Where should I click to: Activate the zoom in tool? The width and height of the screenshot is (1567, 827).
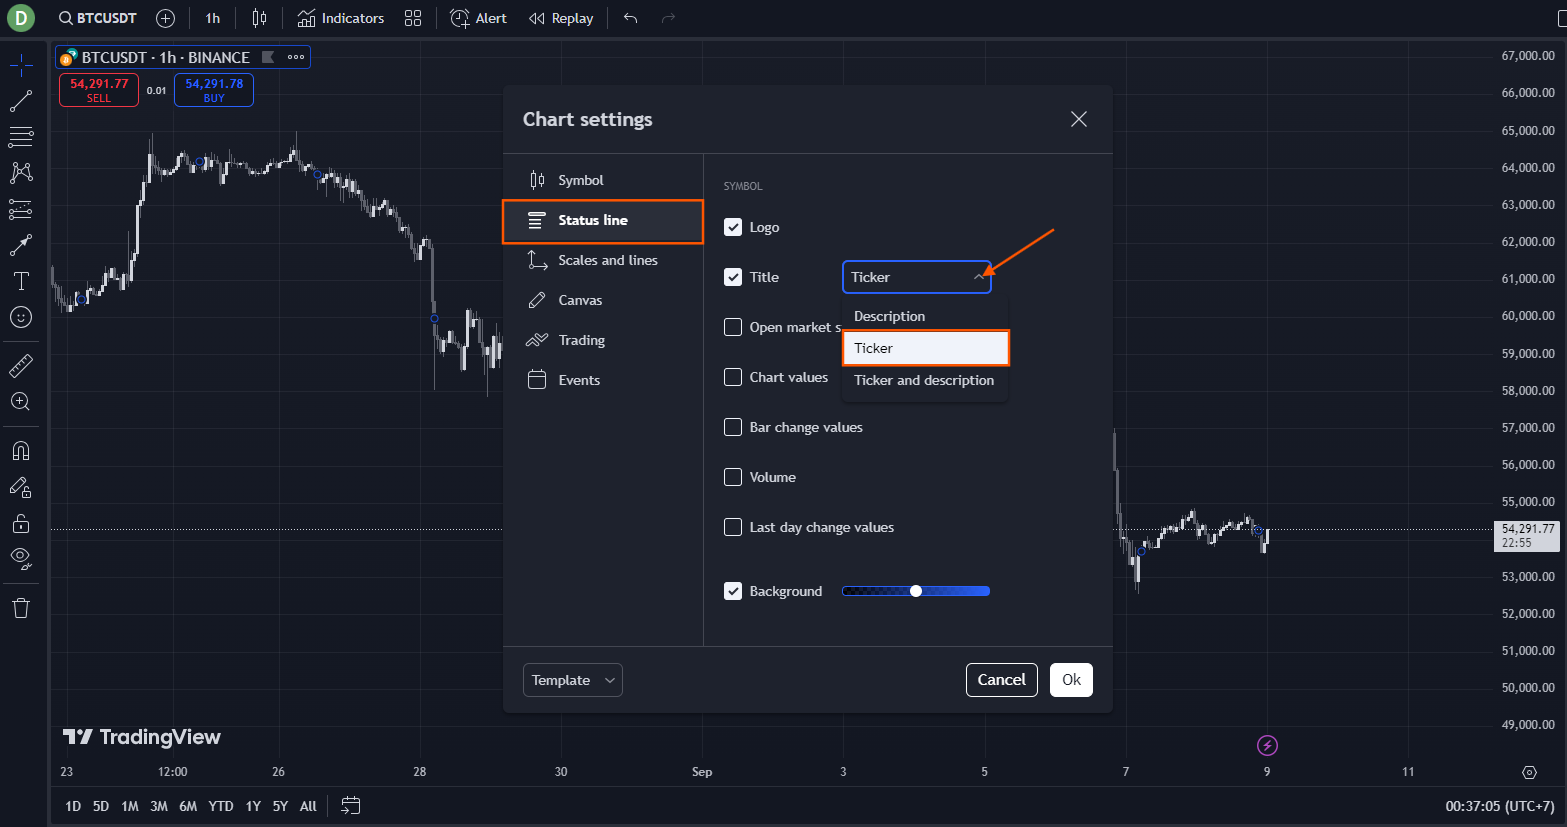tap(21, 402)
